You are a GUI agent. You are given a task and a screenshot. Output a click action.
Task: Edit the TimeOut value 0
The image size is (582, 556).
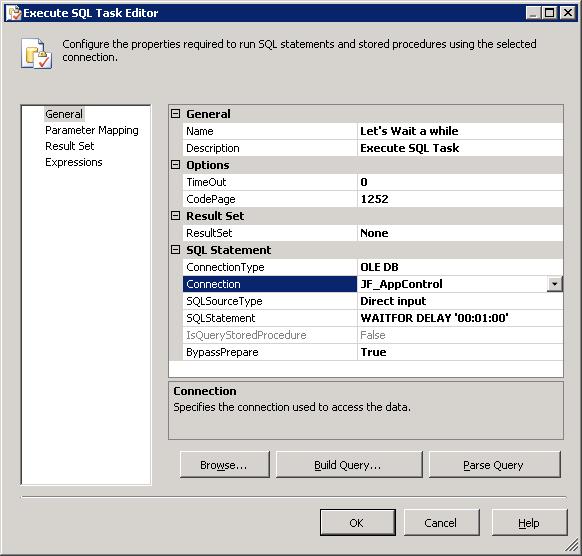[x=460, y=182]
